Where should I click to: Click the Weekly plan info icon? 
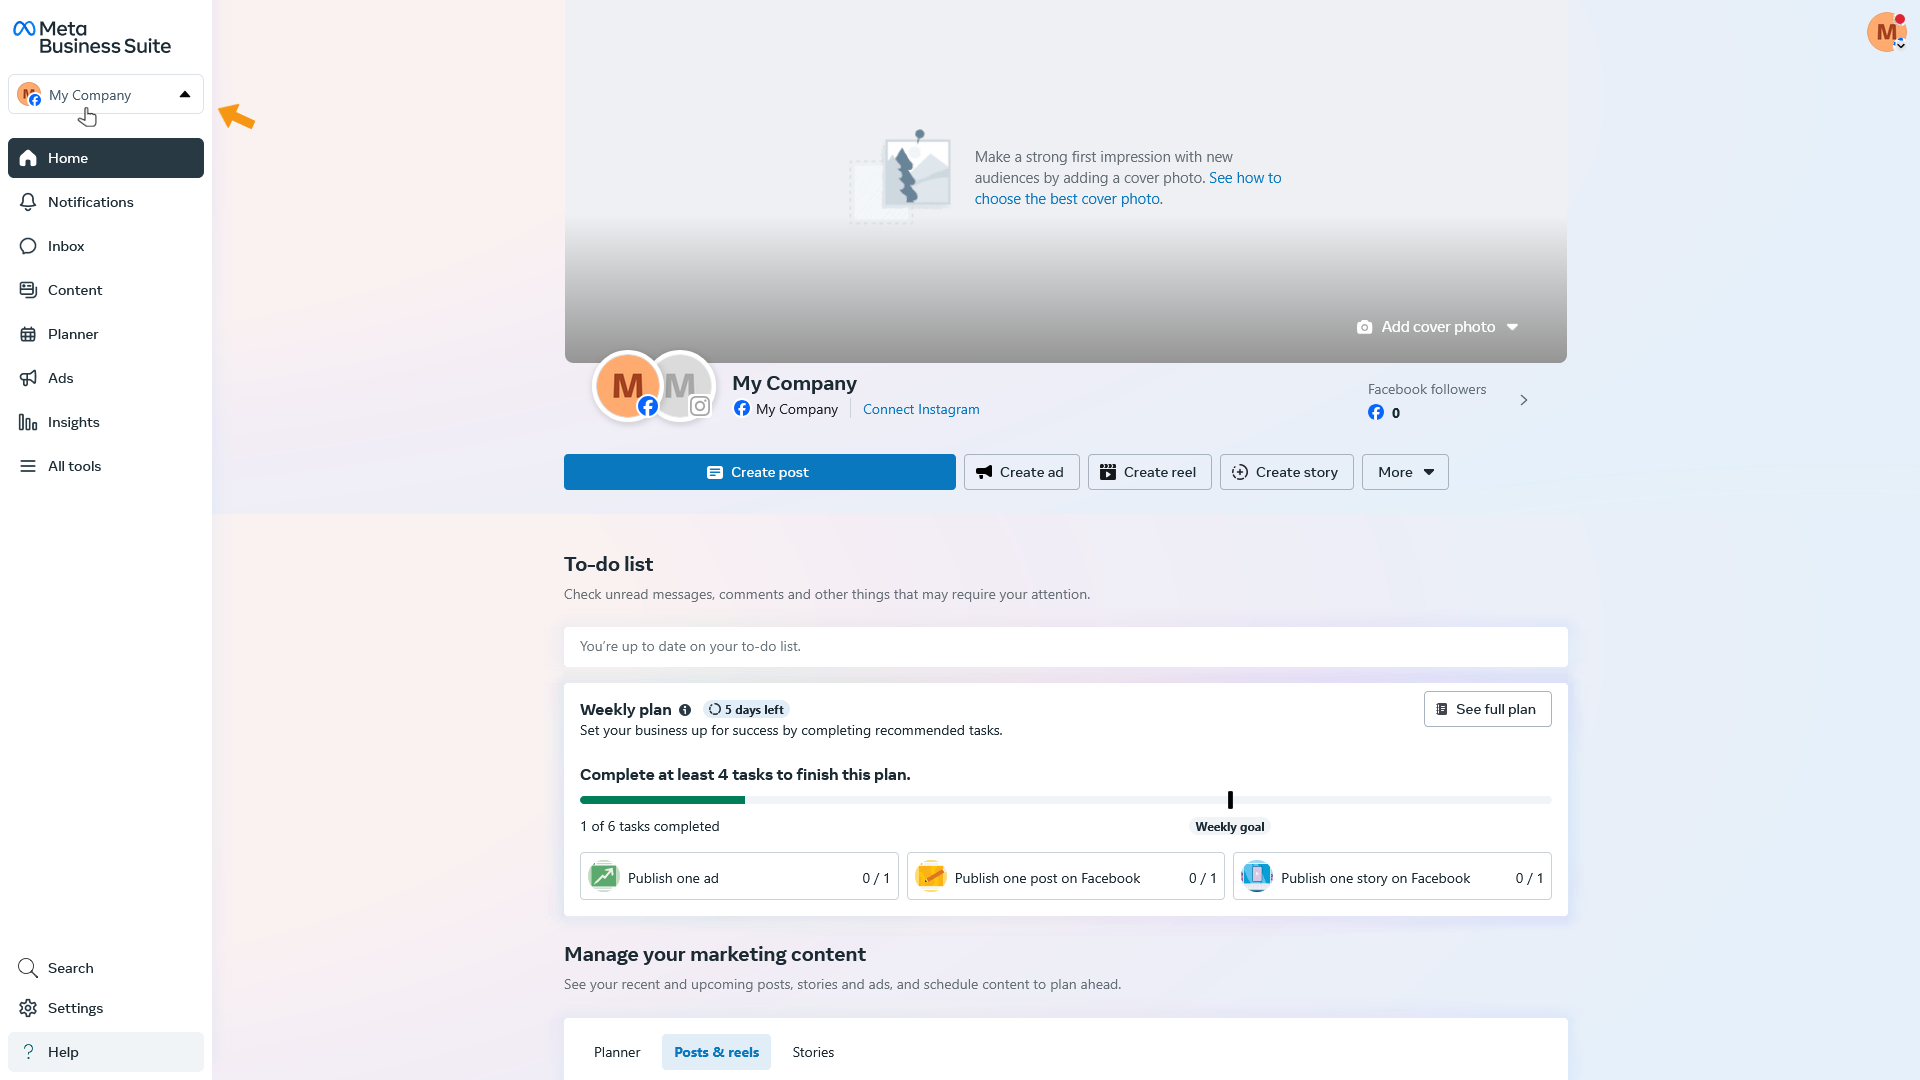(x=685, y=710)
